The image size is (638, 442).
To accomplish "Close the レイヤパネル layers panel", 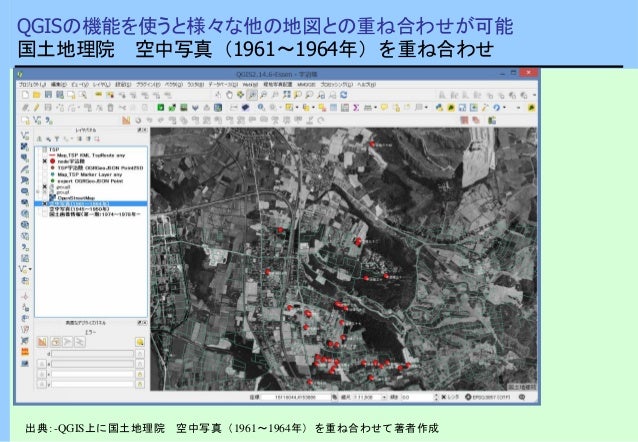I will pyautogui.click(x=145, y=130).
